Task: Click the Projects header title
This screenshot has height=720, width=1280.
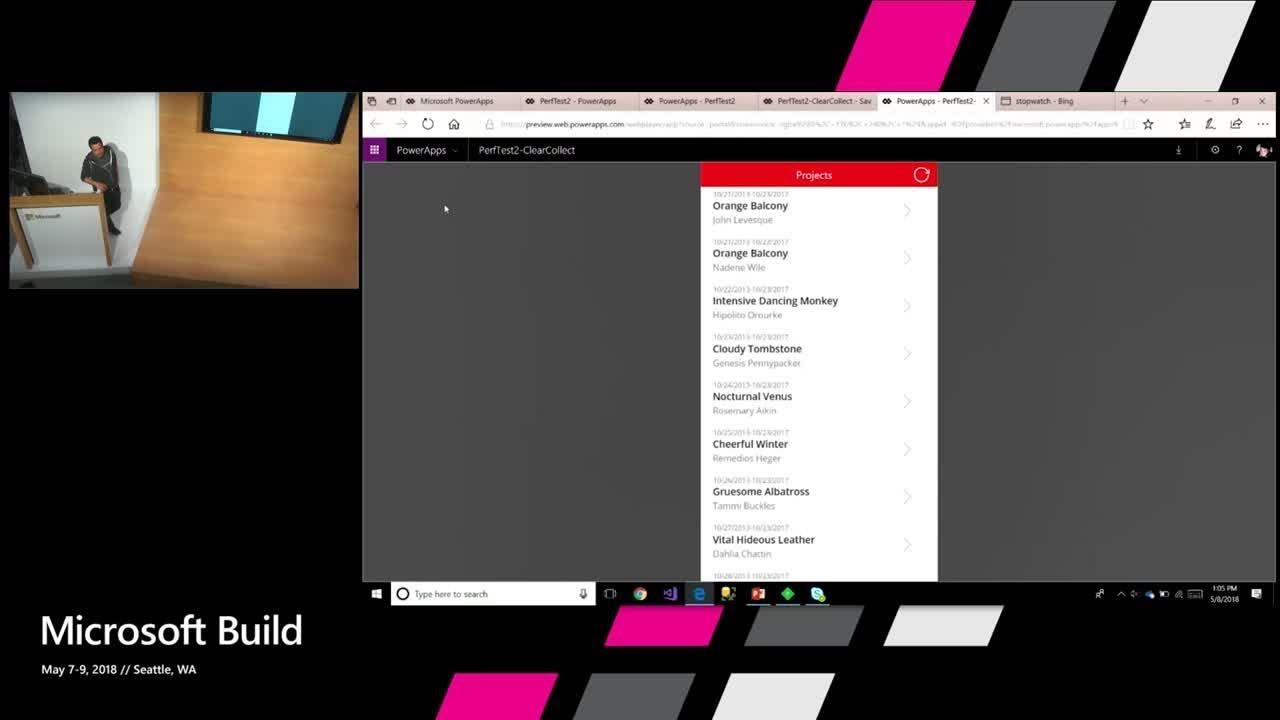Action: 814,175
